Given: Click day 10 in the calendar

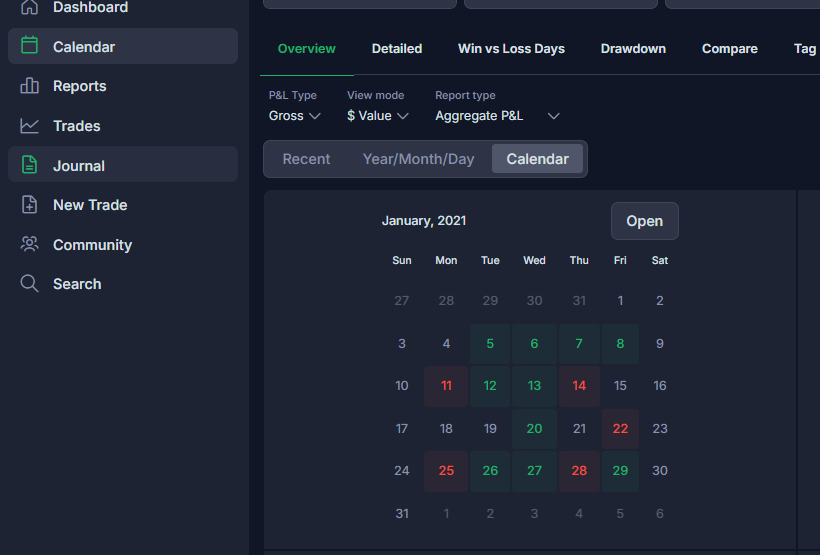Looking at the screenshot, I should click(x=402, y=386).
